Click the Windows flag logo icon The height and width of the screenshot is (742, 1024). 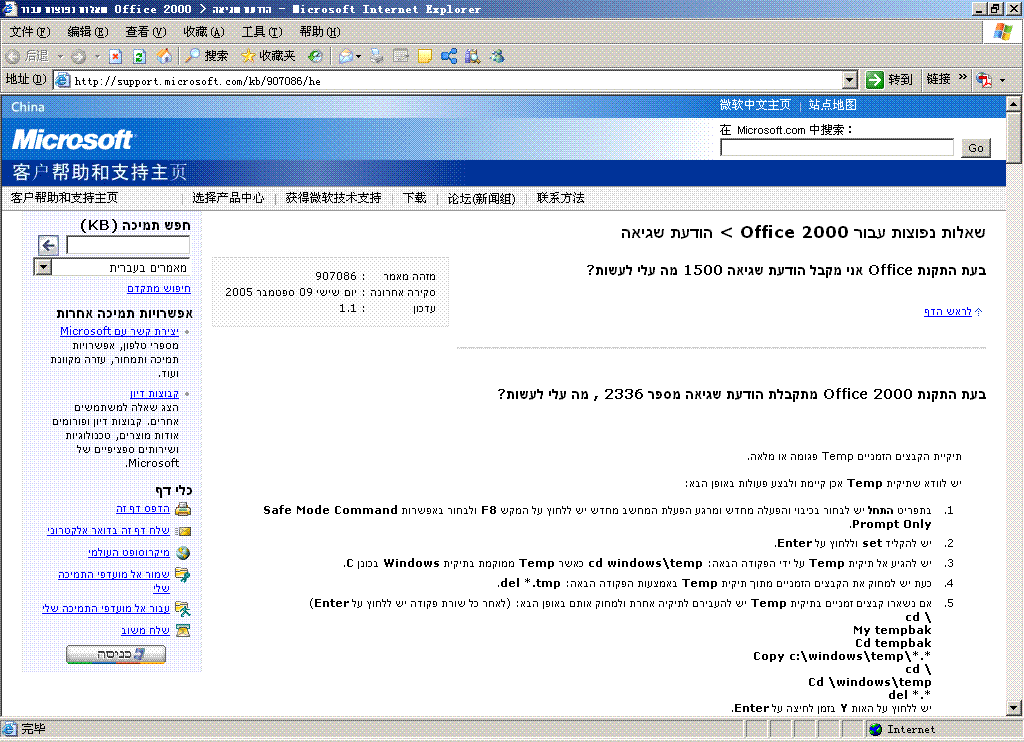click(x=1003, y=31)
